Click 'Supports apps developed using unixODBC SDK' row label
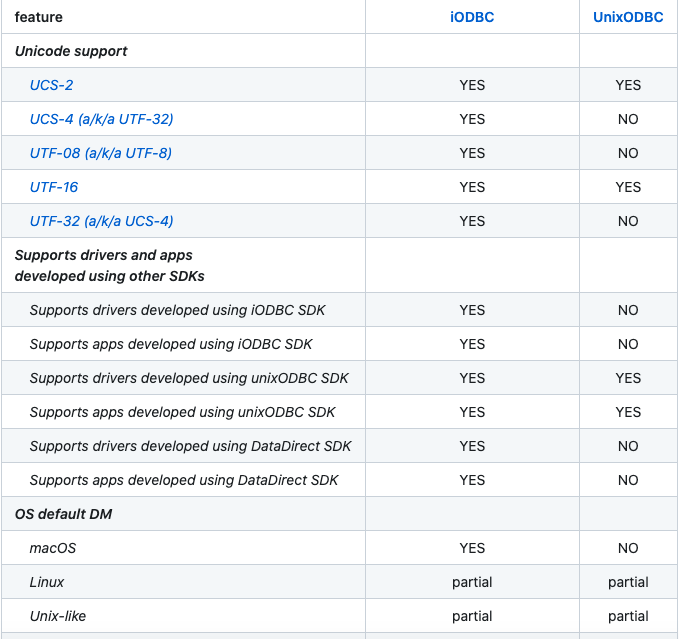The height and width of the screenshot is (639, 679). [182, 412]
